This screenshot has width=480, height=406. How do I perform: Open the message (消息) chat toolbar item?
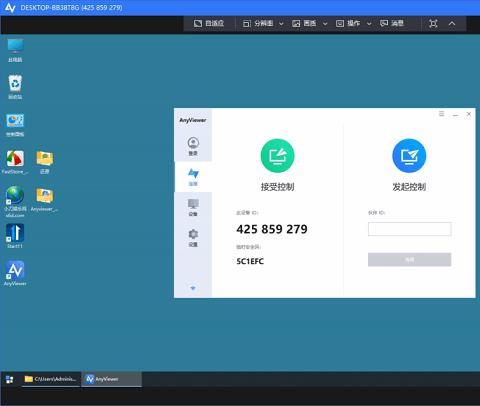392,23
